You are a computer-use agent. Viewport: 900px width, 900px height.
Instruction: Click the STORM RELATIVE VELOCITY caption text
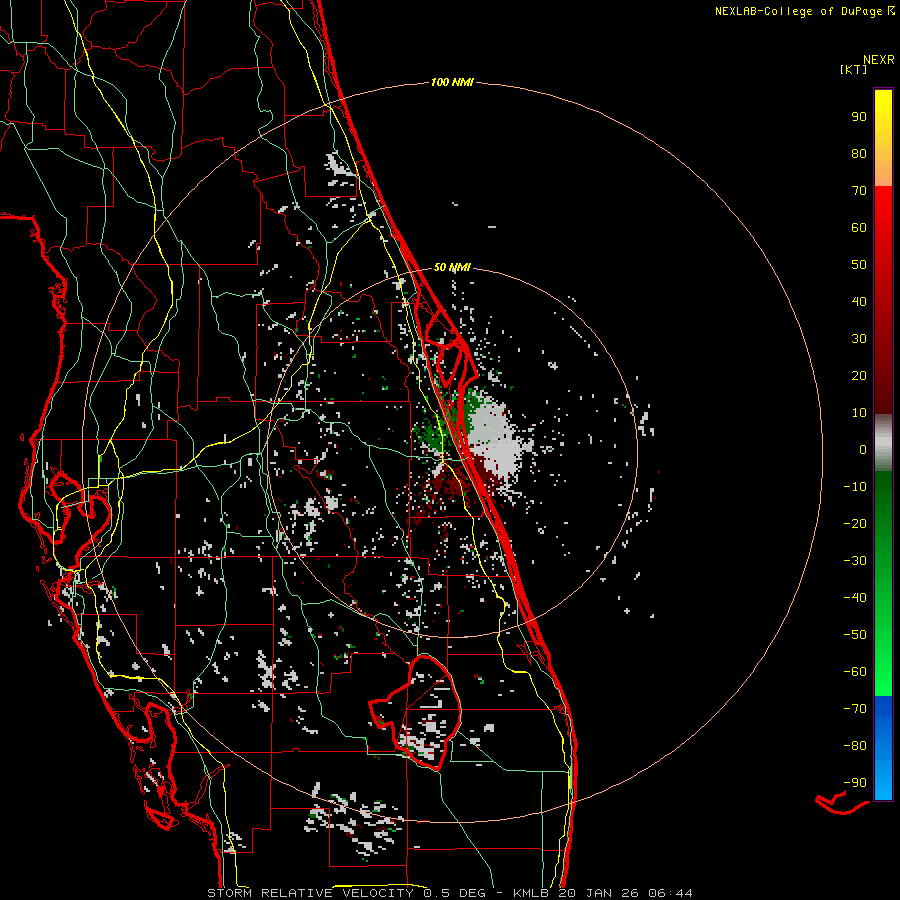point(309,892)
